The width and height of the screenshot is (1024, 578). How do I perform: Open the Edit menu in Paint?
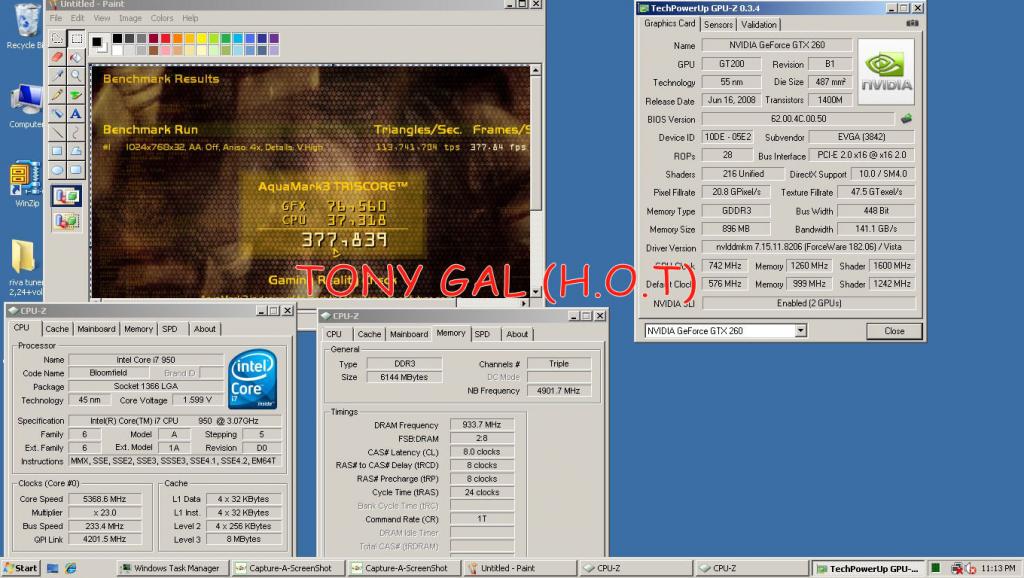[78, 18]
